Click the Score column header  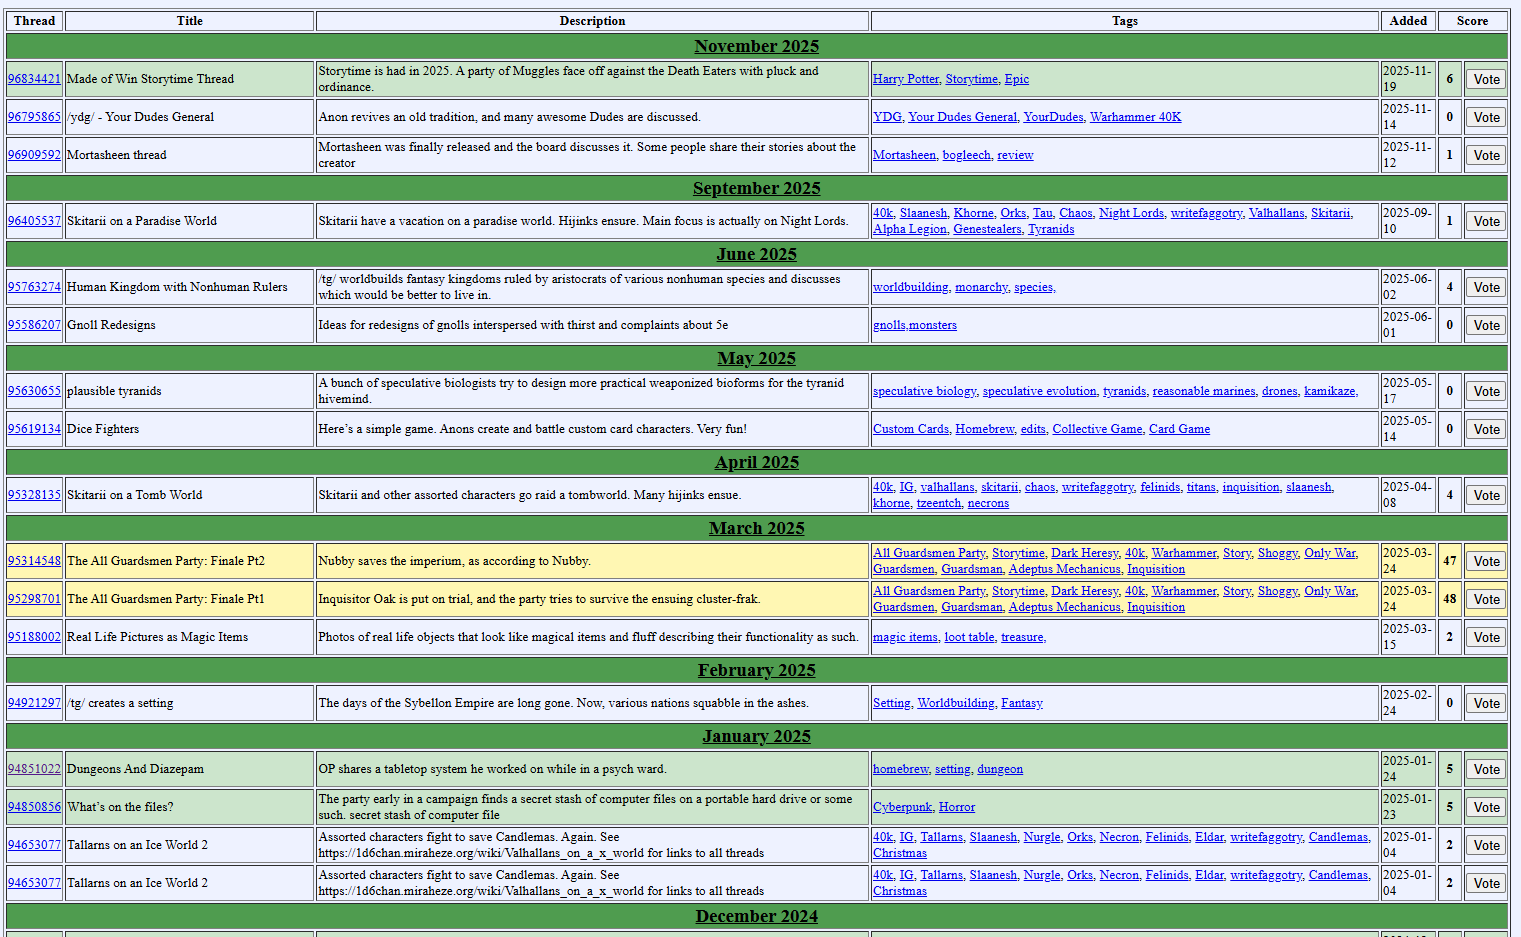[1472, 21]
